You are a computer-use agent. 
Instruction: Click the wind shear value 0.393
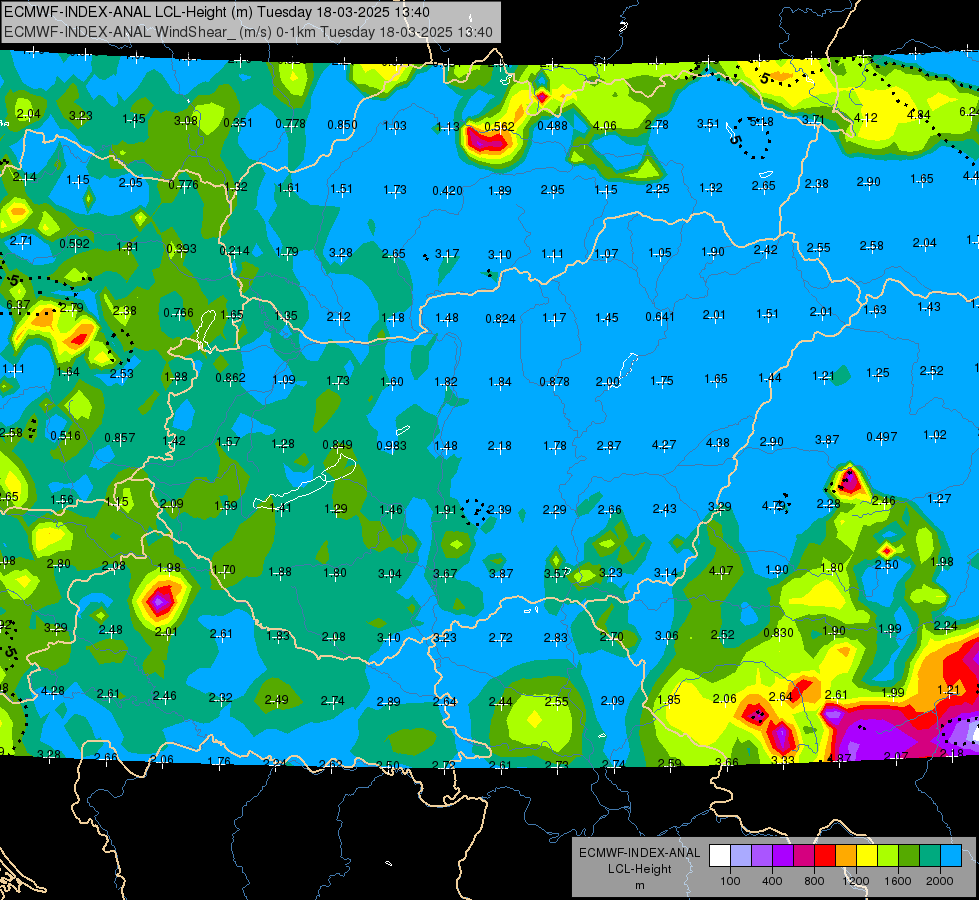tap(182, 249)
